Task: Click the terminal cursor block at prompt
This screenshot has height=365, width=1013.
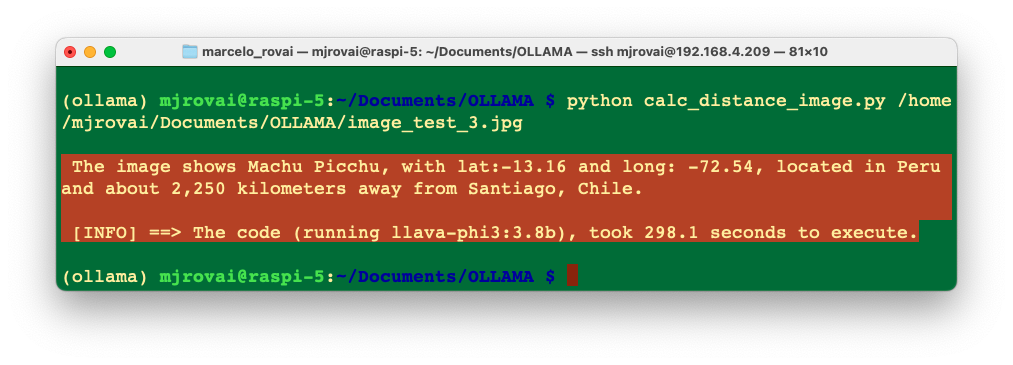Action: pyautogui.click(x=572, y=275)
